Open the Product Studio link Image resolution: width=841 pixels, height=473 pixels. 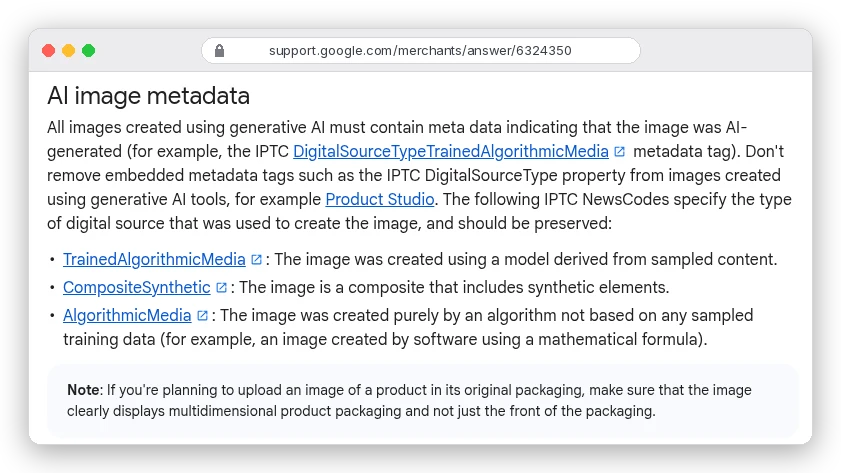tap(380, 199)
